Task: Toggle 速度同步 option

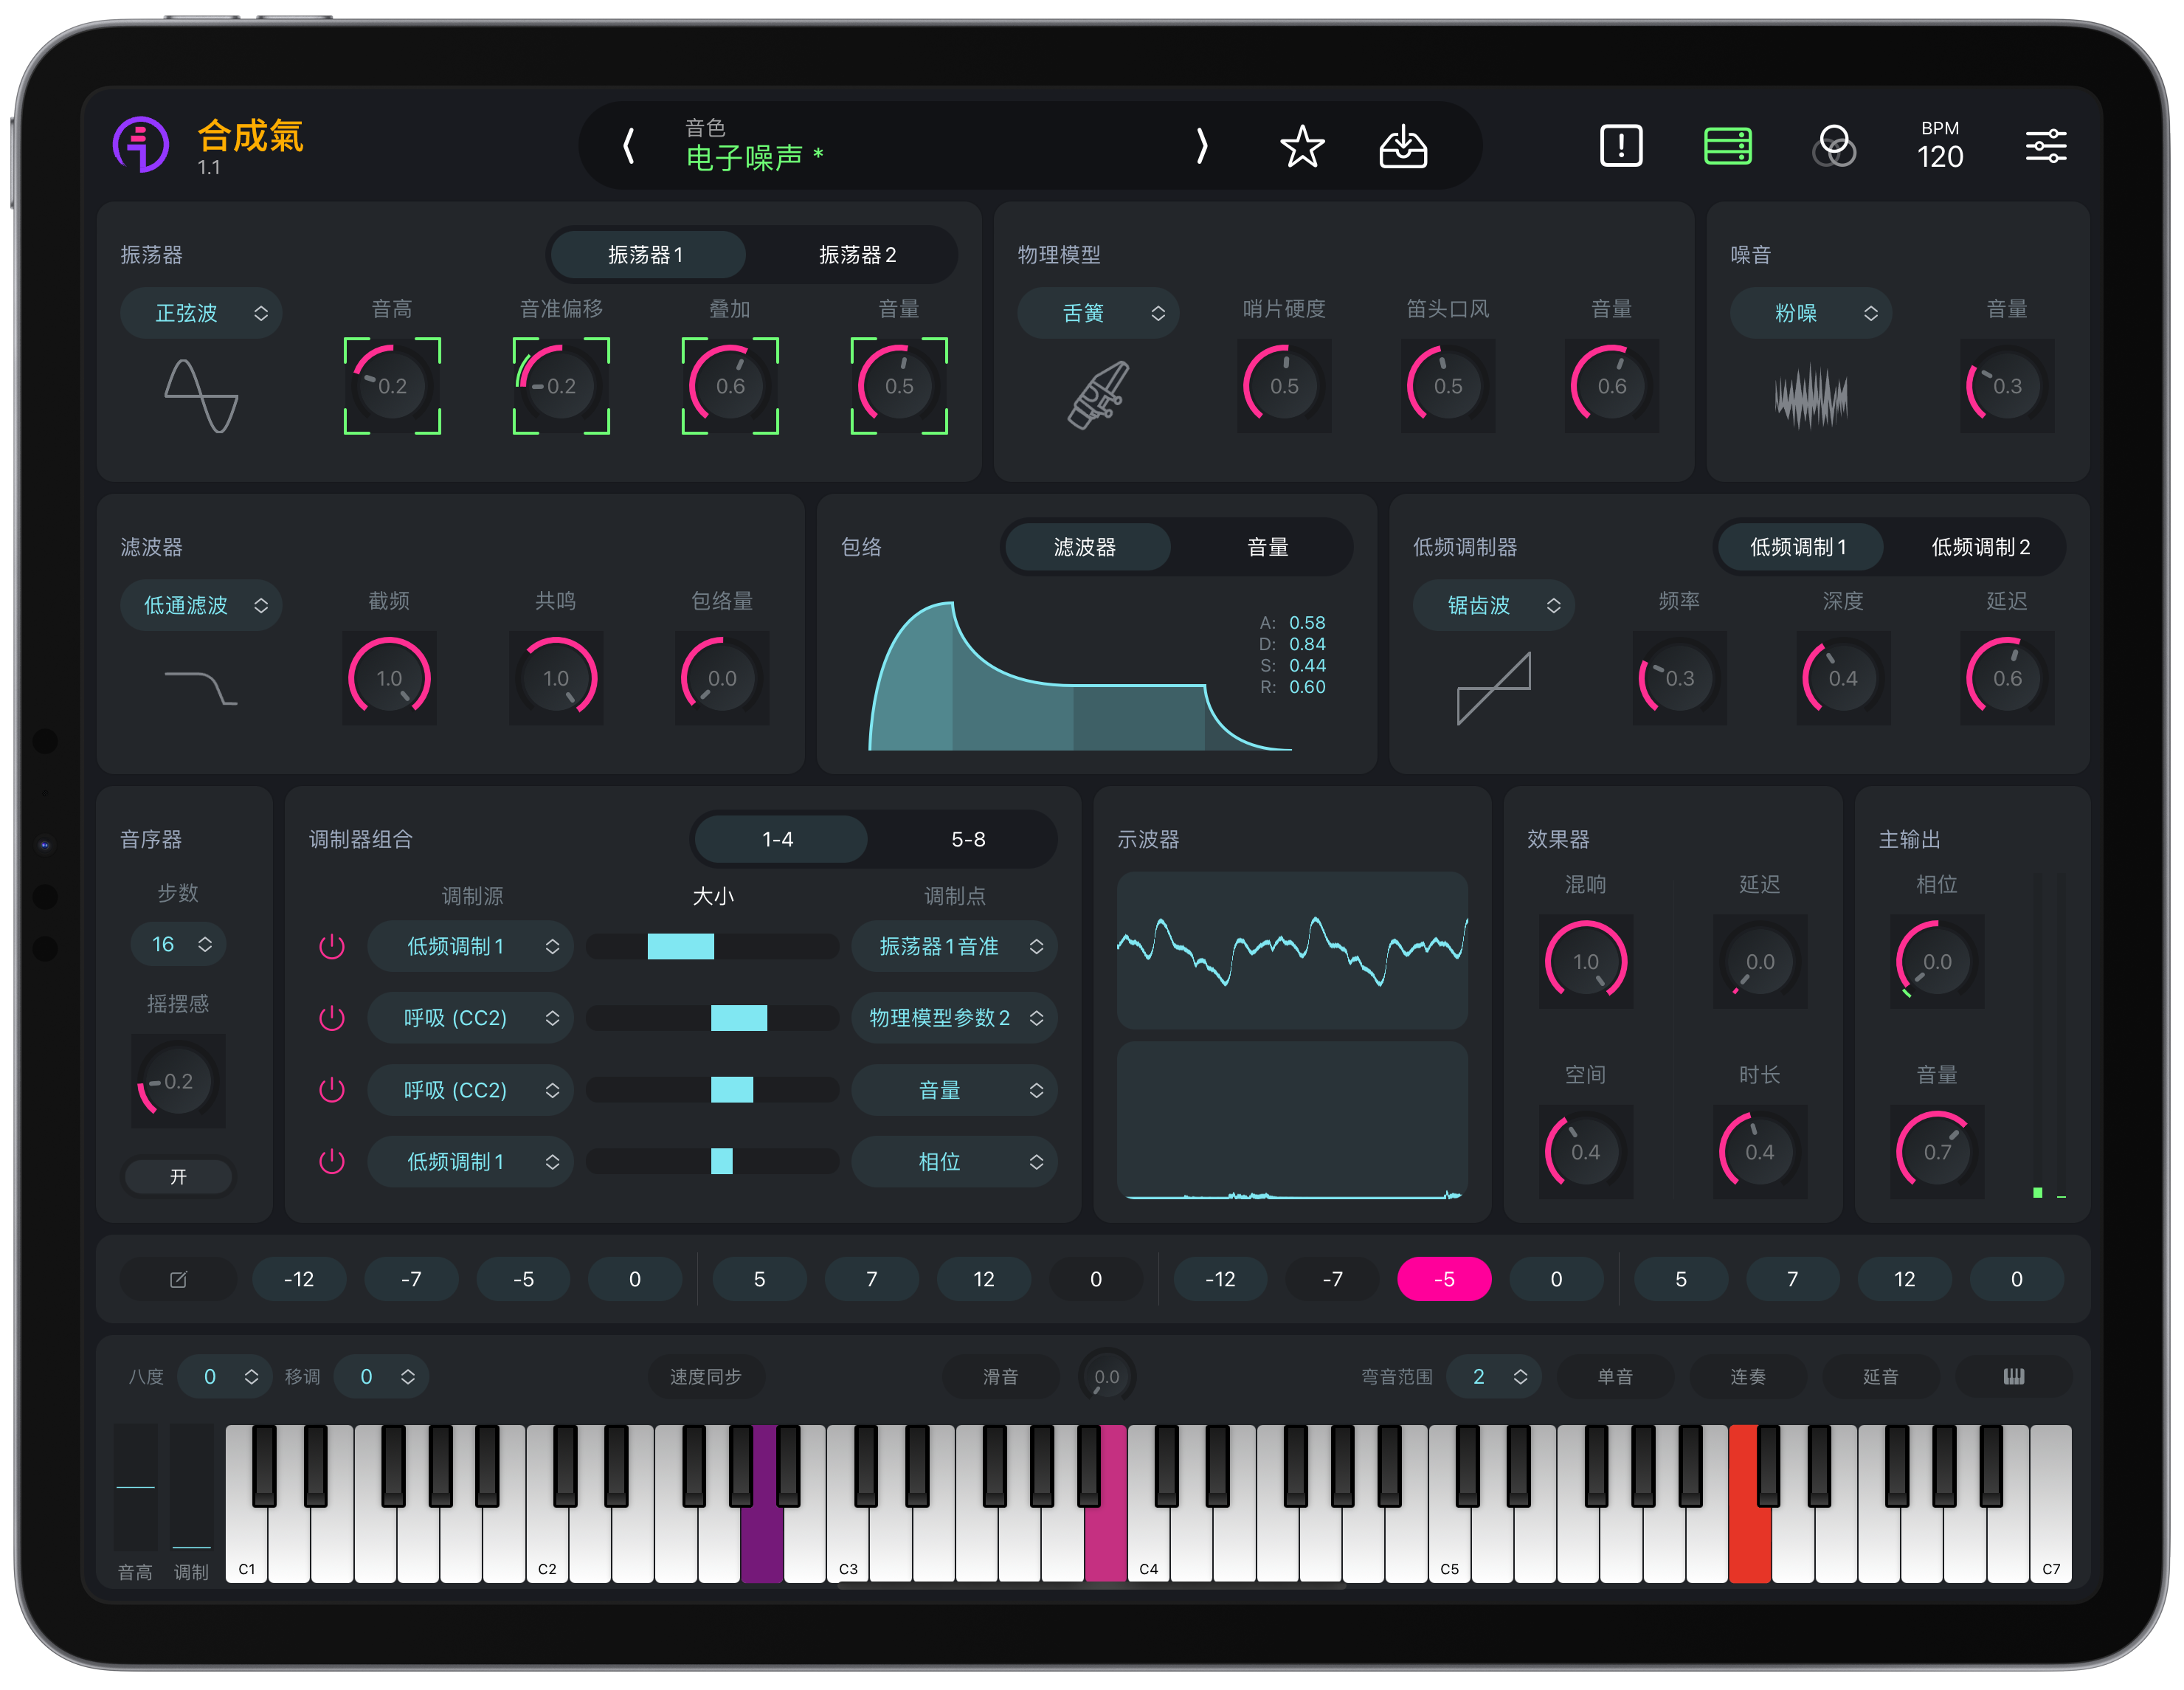Action: tap(705, 1377)
